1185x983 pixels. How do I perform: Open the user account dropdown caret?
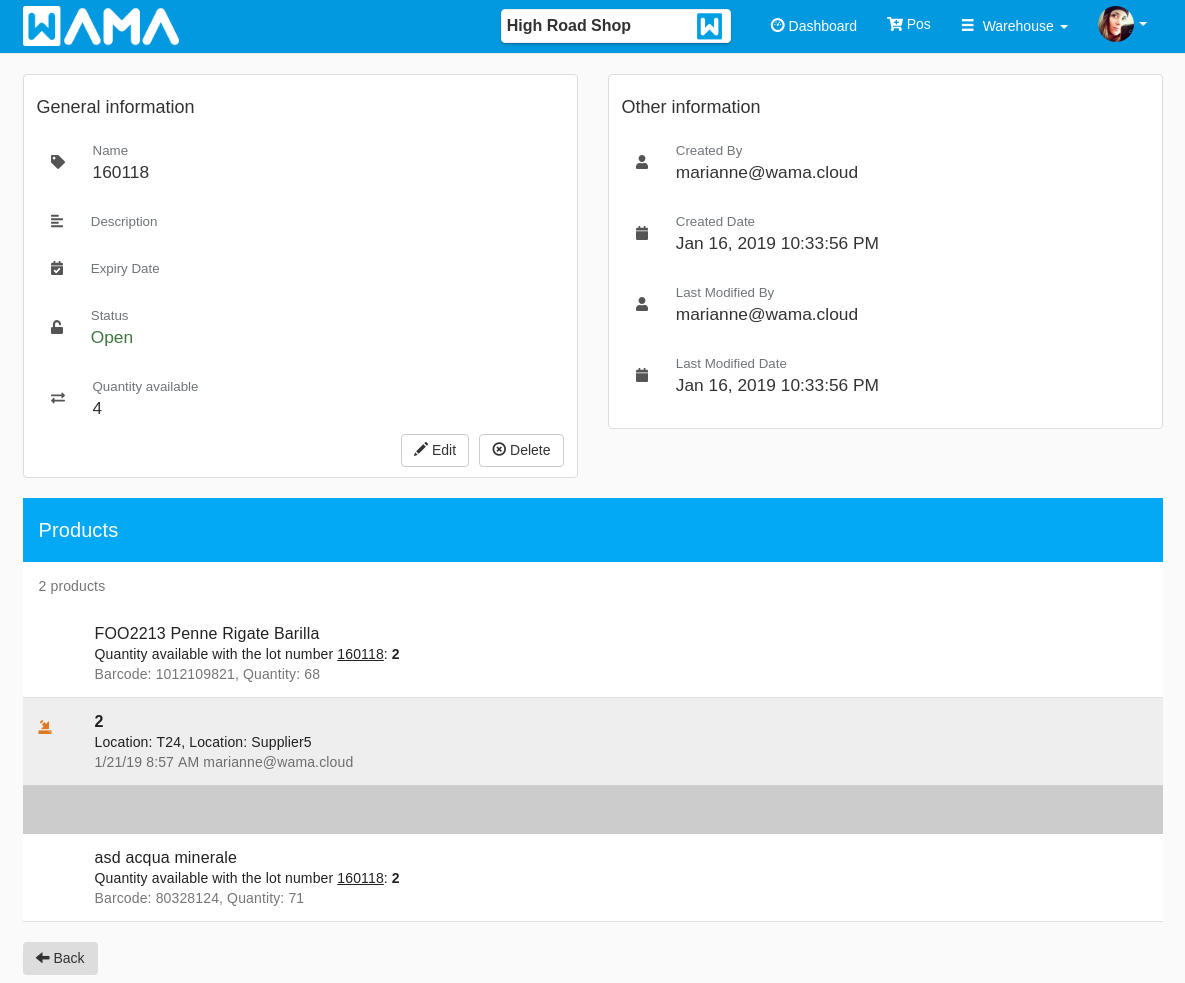tap(1143, 24)
